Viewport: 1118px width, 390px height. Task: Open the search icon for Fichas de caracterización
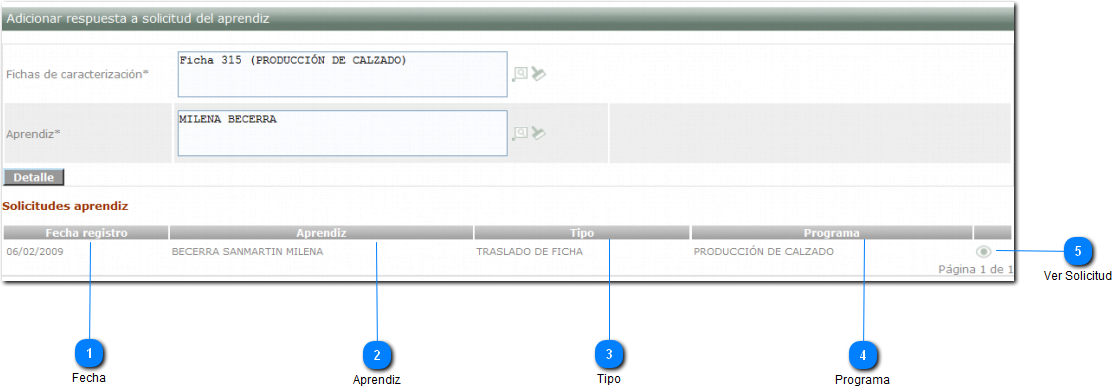click(x=520, y=73)
